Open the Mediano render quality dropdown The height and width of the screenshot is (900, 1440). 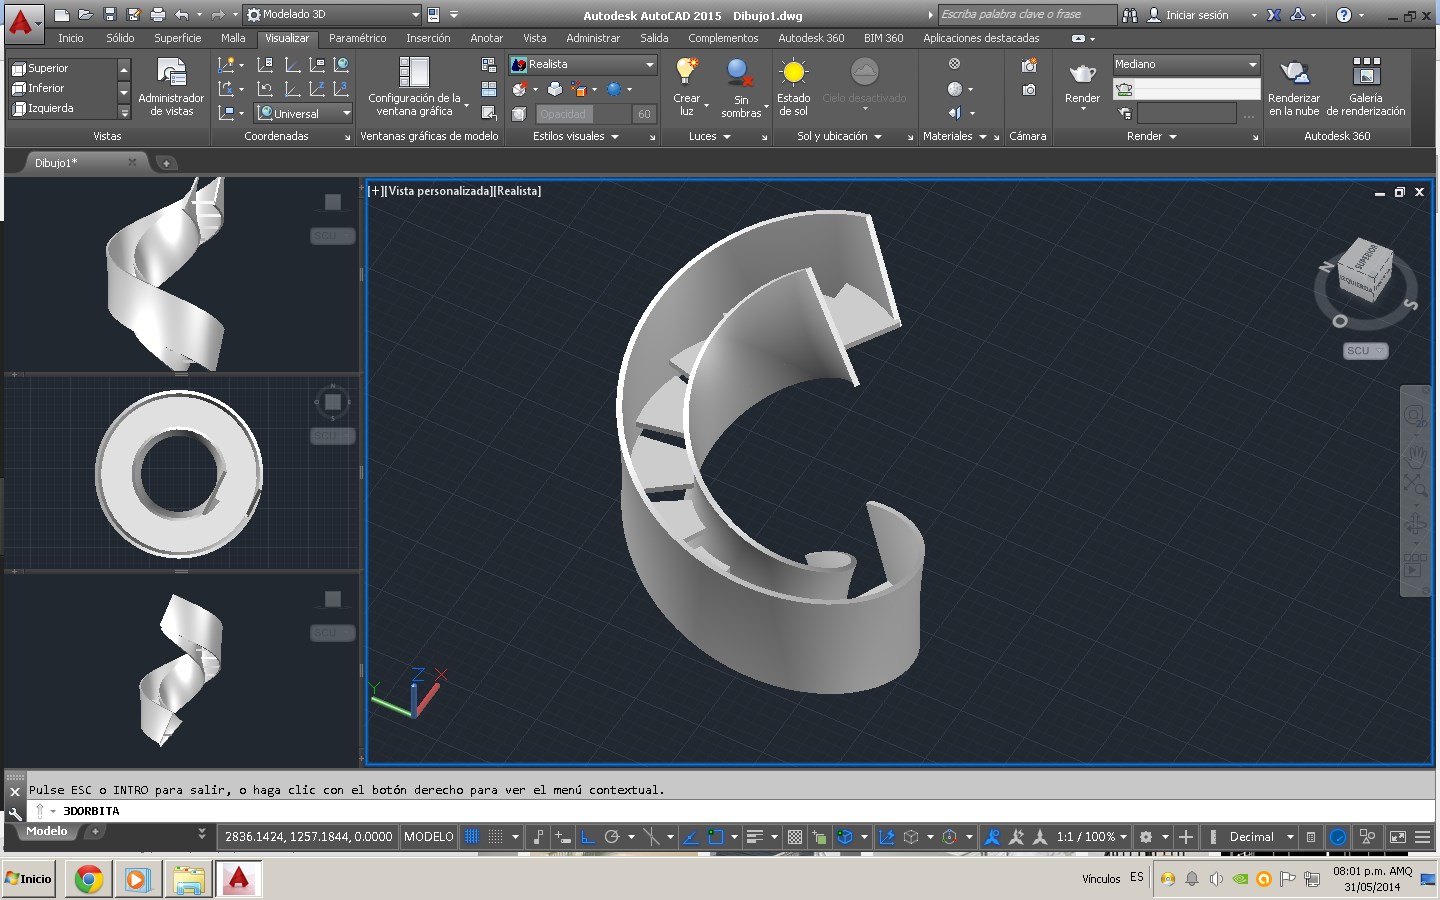point(1252,64)
